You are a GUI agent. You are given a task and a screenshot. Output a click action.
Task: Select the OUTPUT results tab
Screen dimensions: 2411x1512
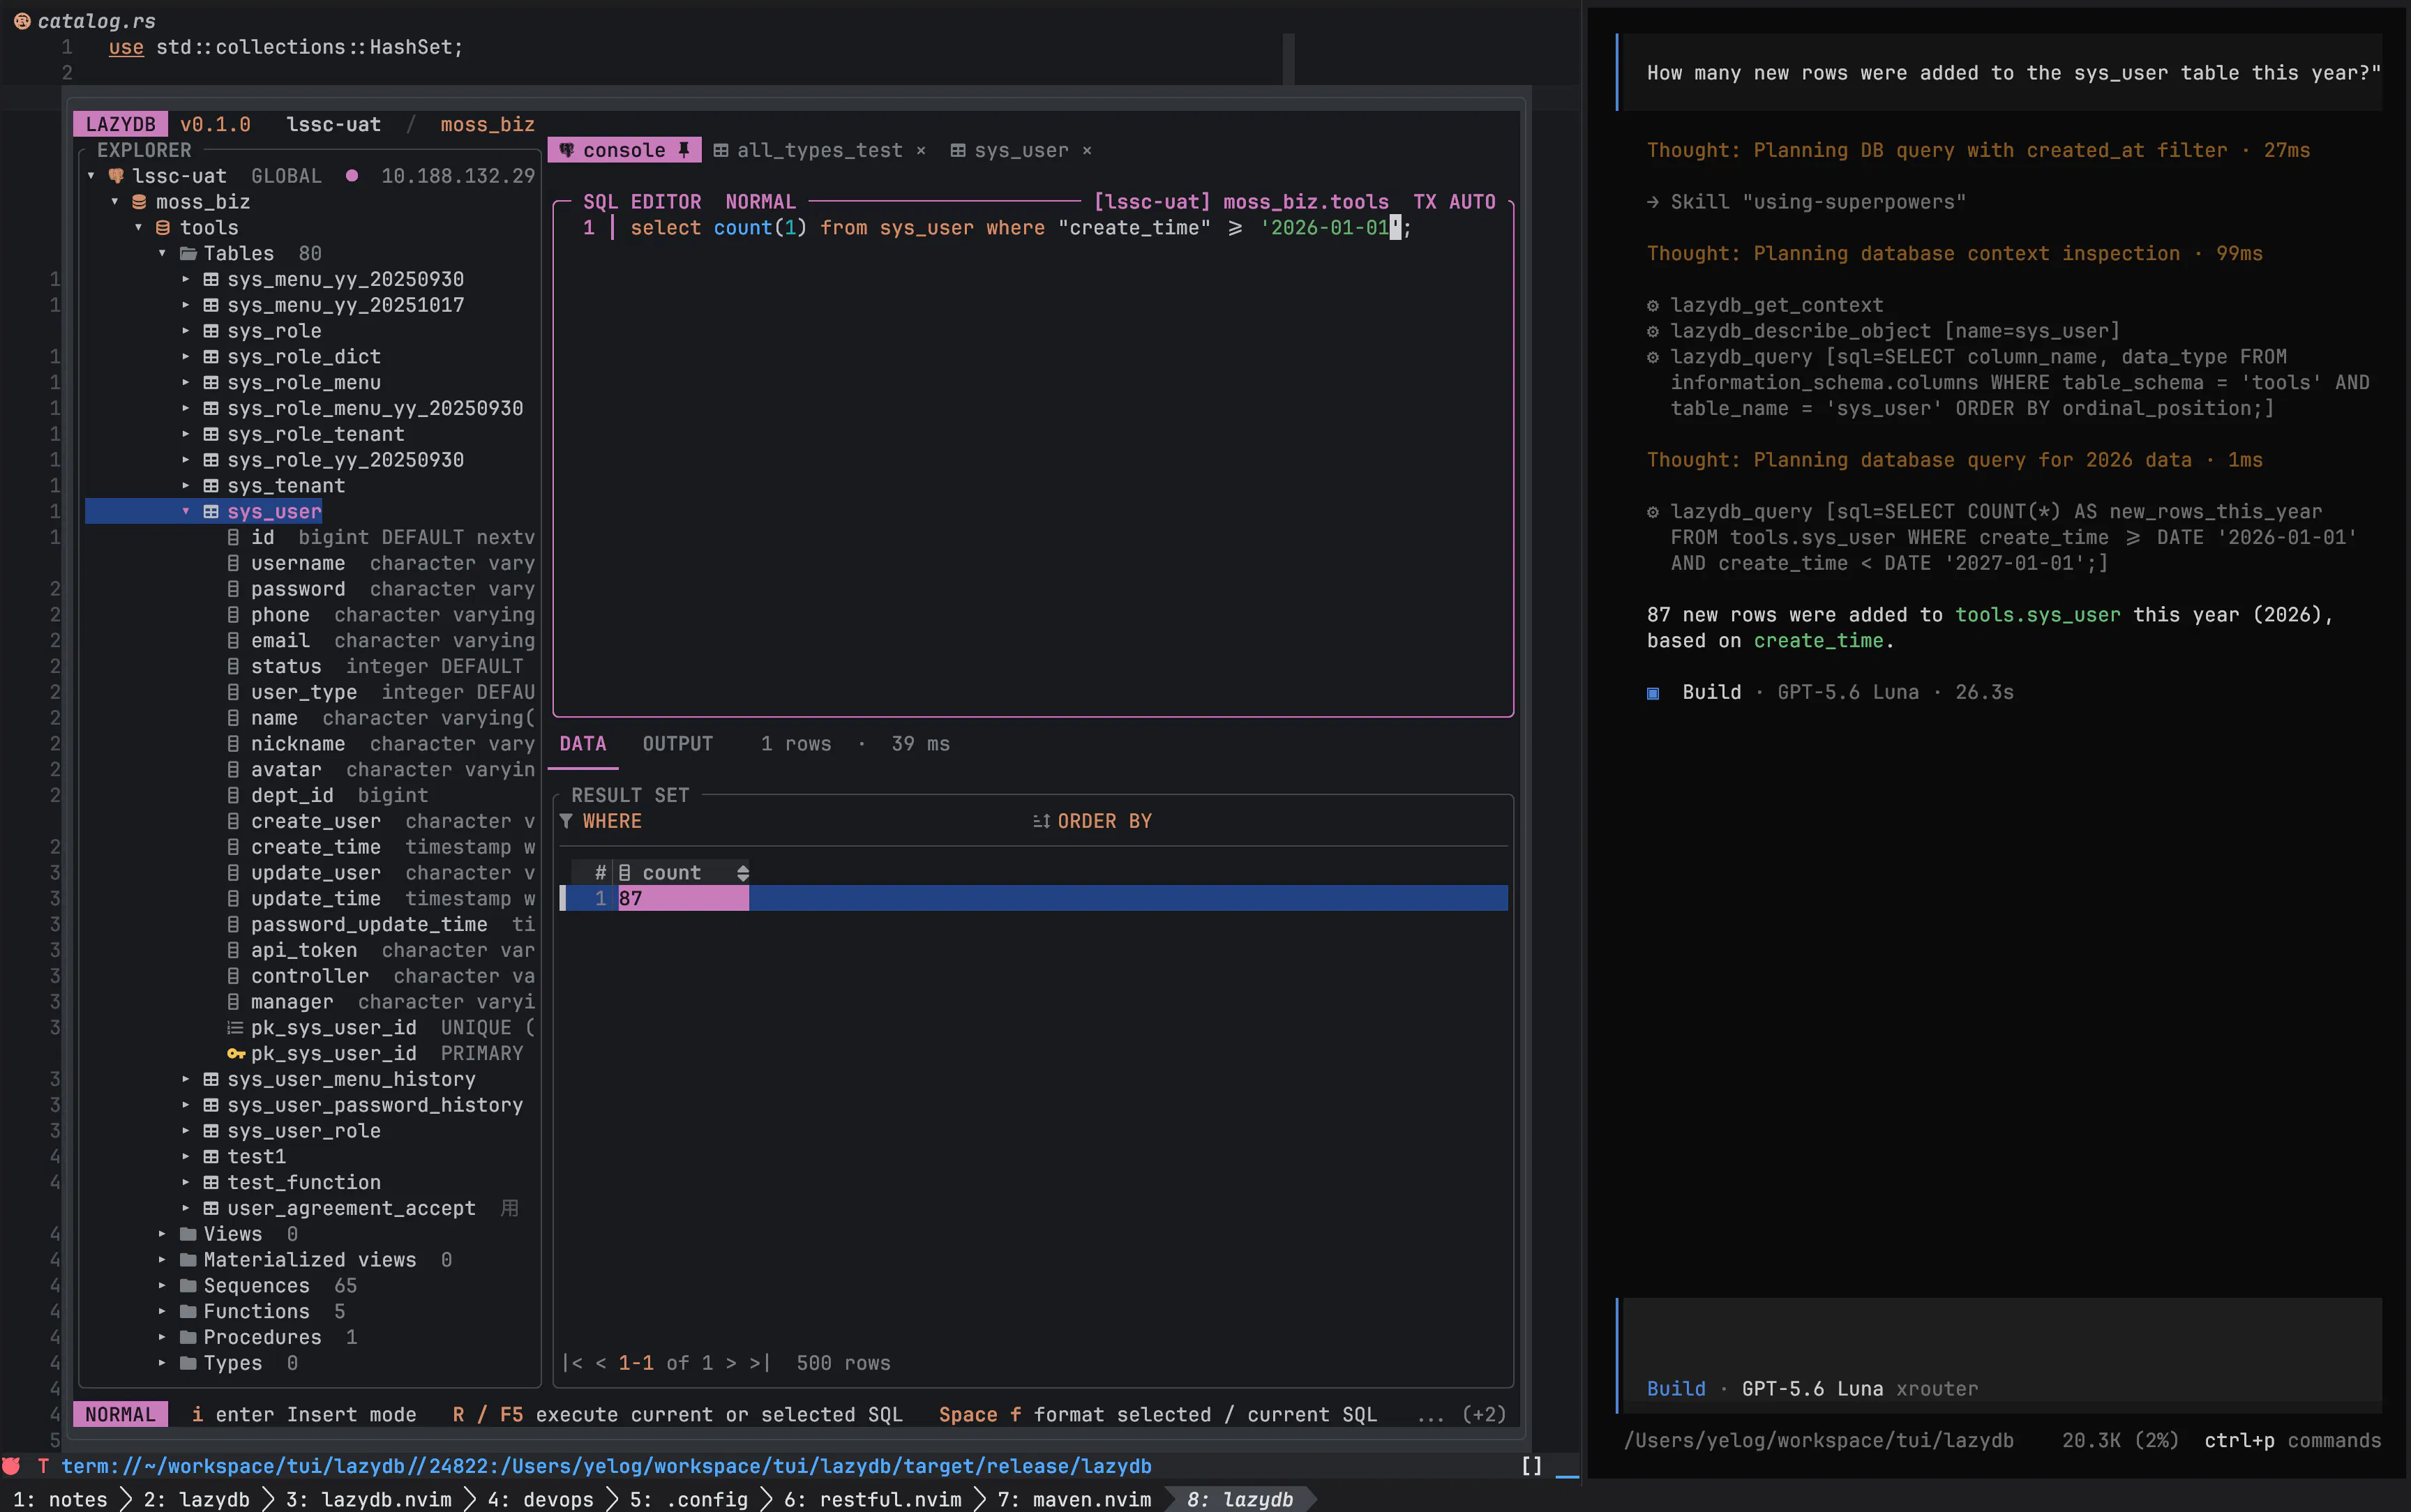click(x=678, y=744)
